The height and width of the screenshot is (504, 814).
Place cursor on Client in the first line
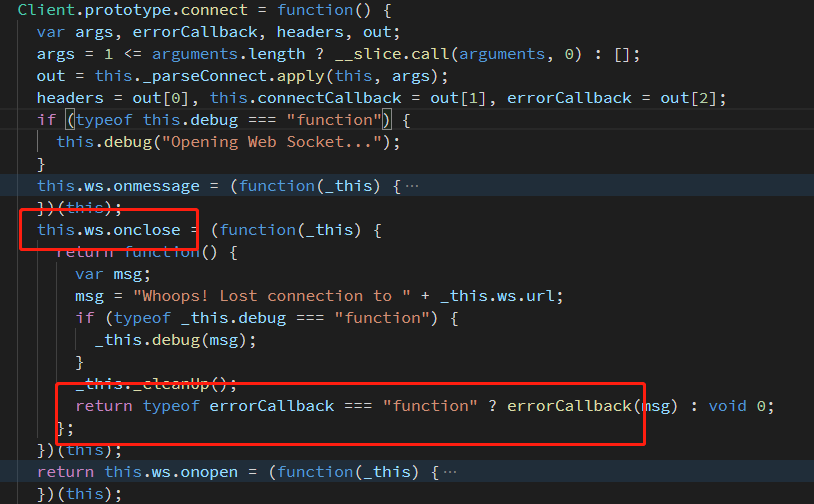46,10
